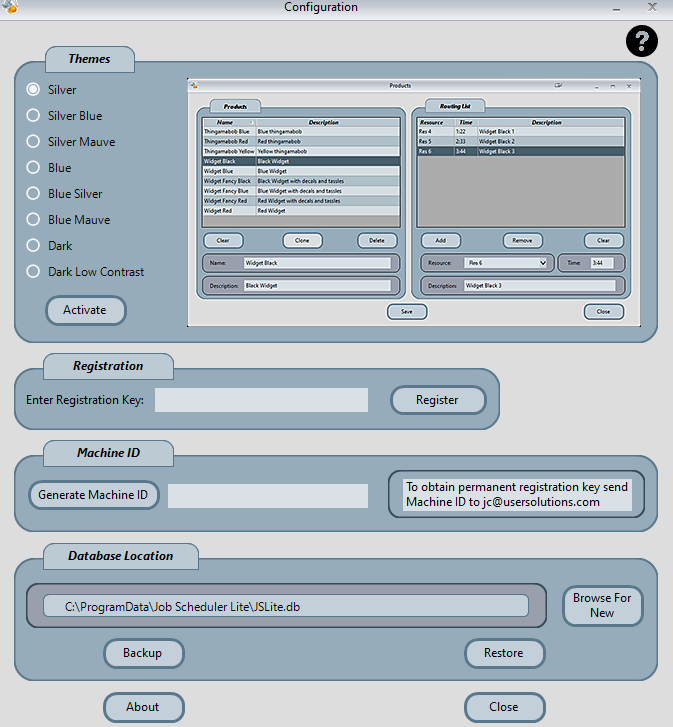Close window using title bar X

pos(652,7)
